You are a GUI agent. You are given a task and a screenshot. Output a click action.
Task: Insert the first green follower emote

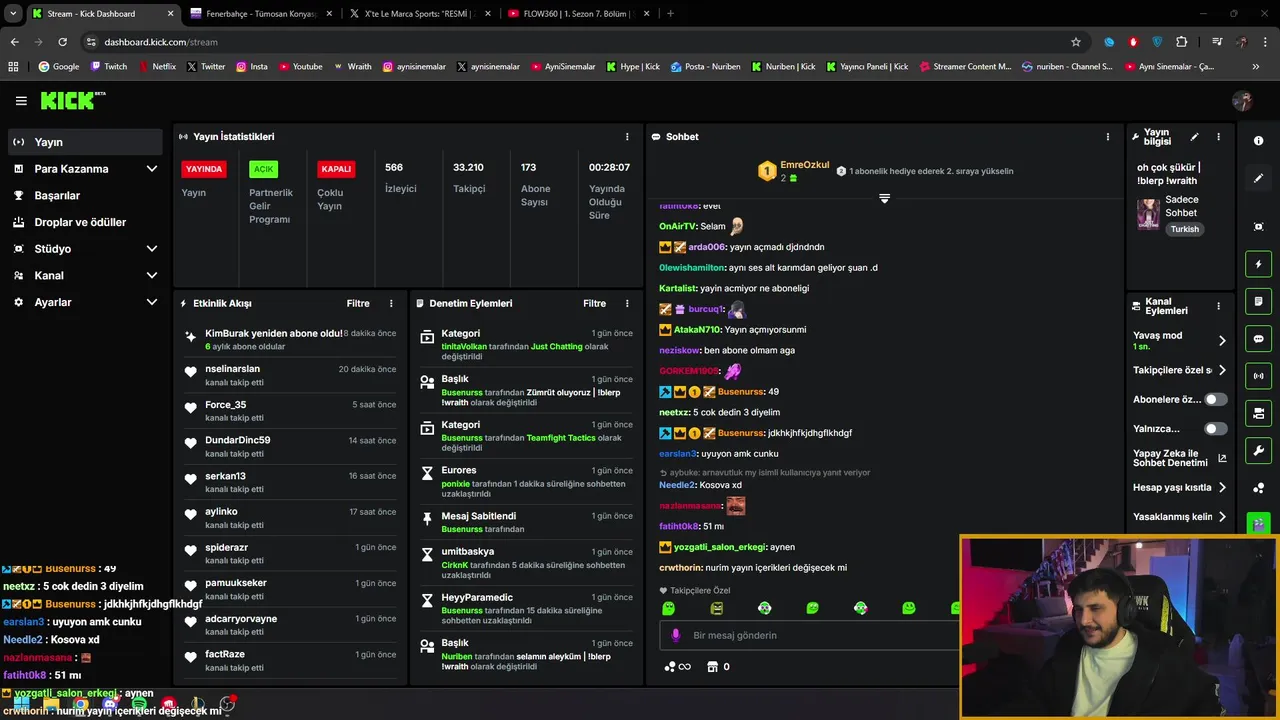pyautogui.click(x=668, y=608)
